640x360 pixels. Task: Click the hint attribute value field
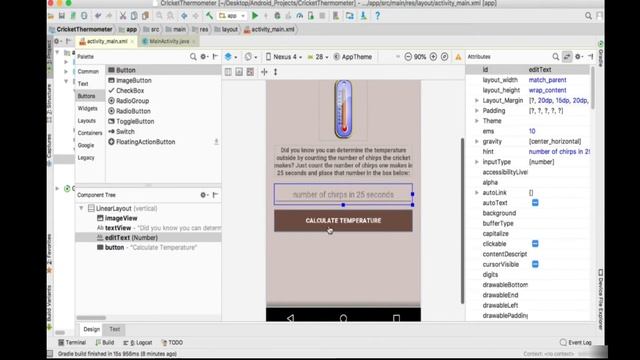point(559,151)
